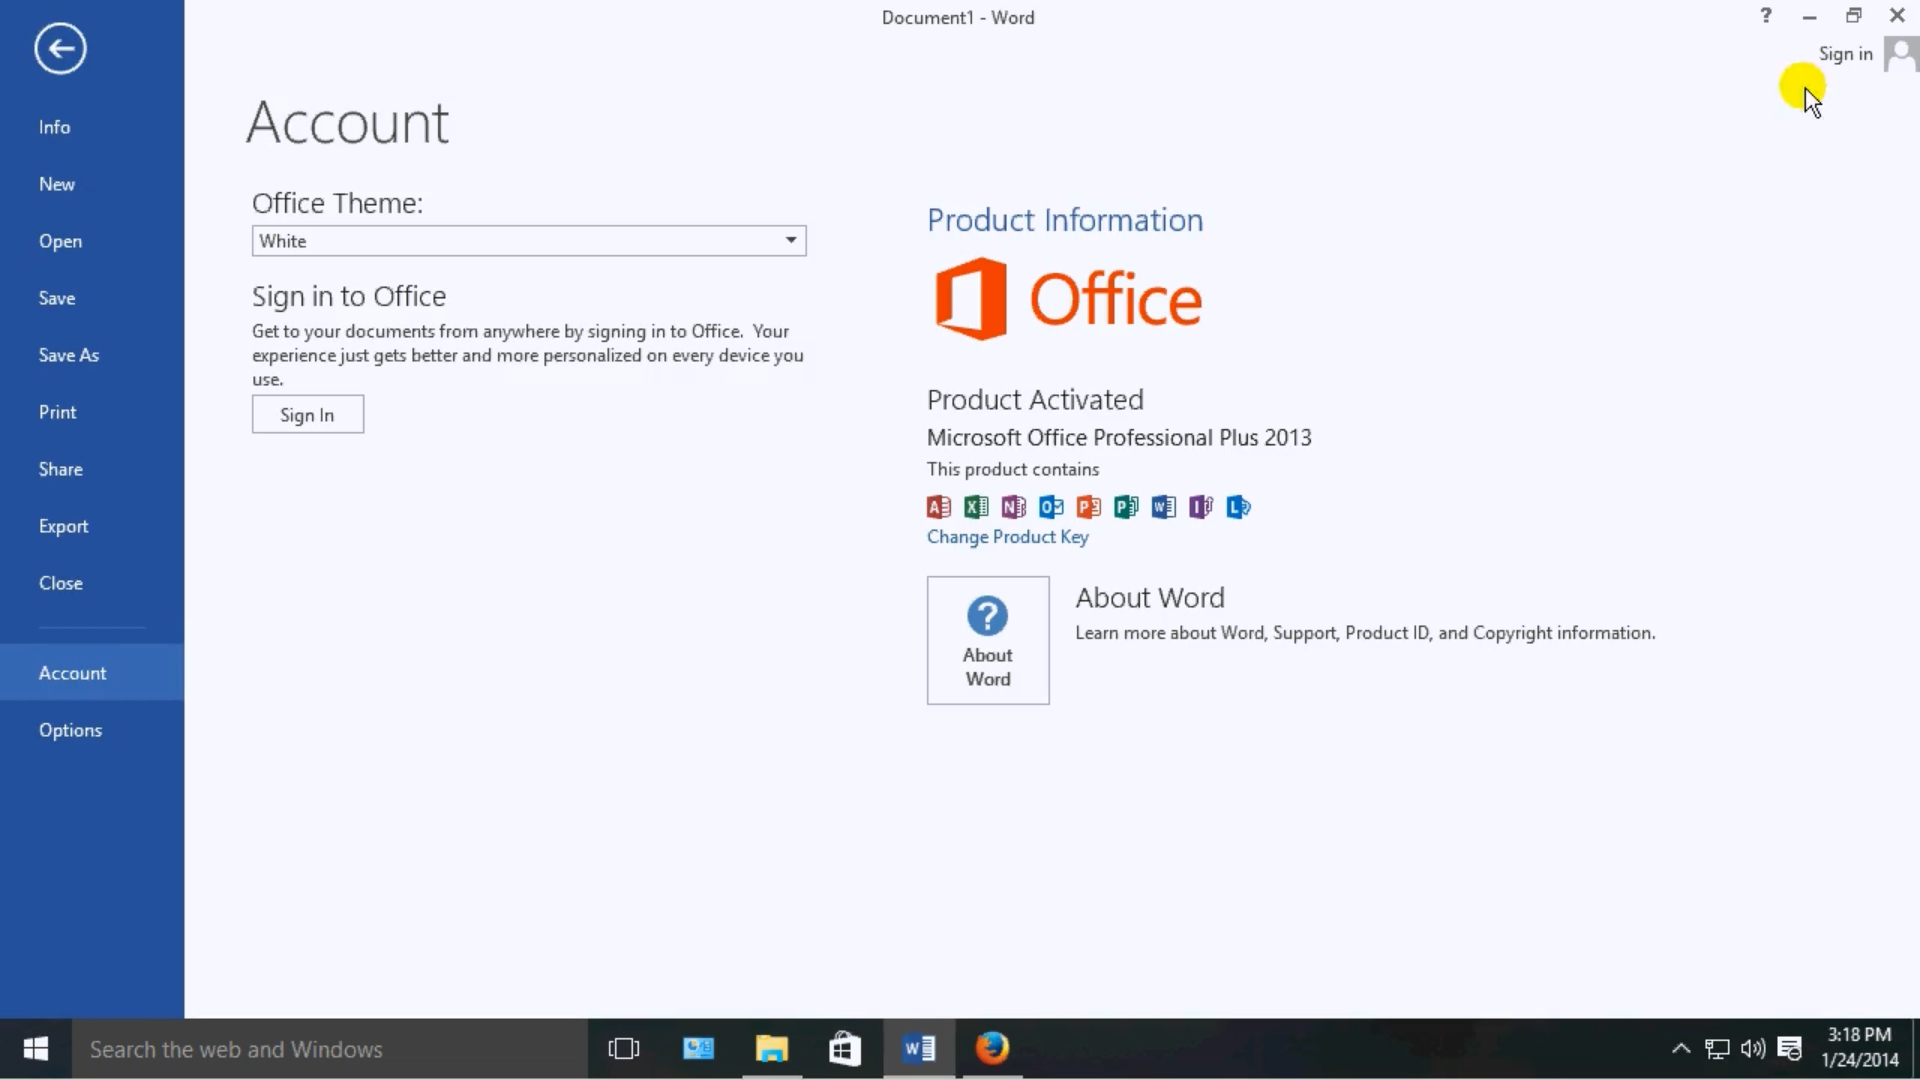
Task: Open the About Word dialog
Action: 988,640
